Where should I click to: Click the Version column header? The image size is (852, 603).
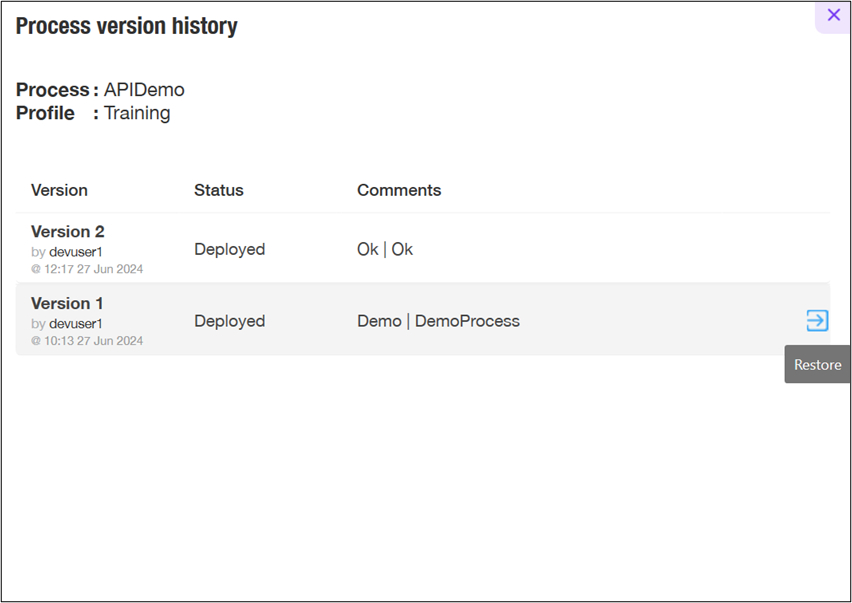pyautogui.click(x=59, y=190)
